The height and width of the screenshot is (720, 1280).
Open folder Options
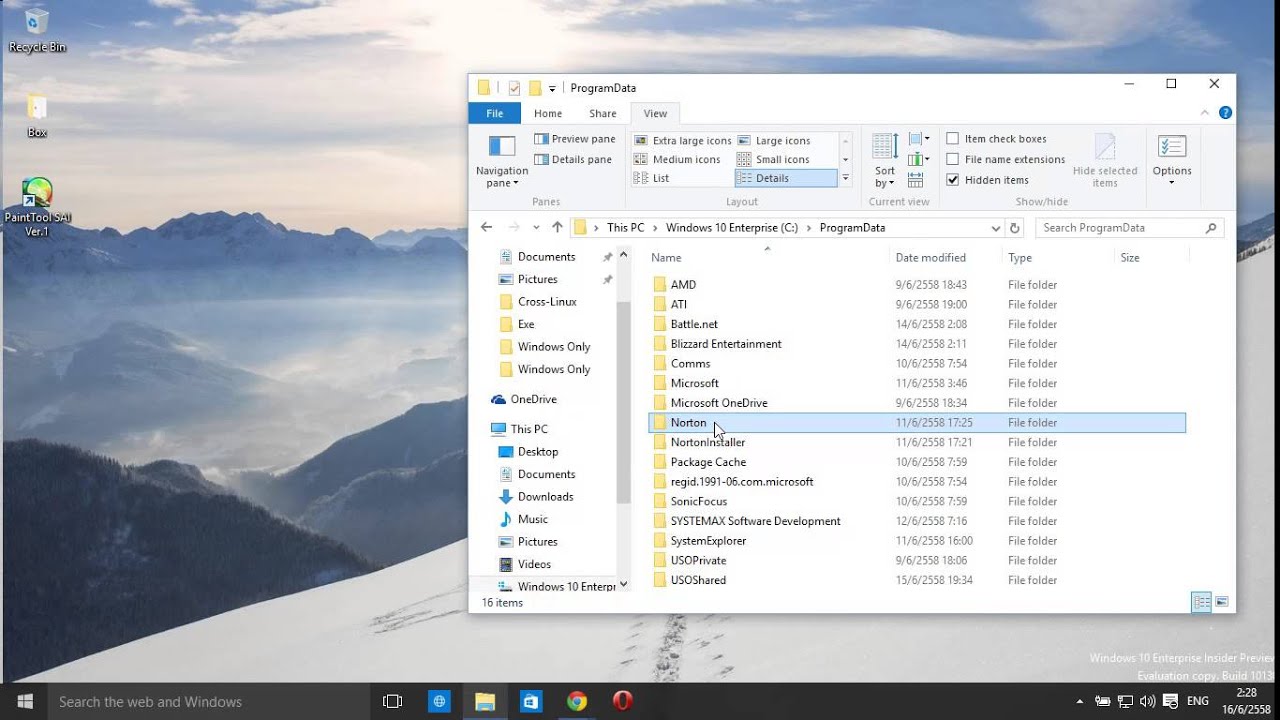1172,161
